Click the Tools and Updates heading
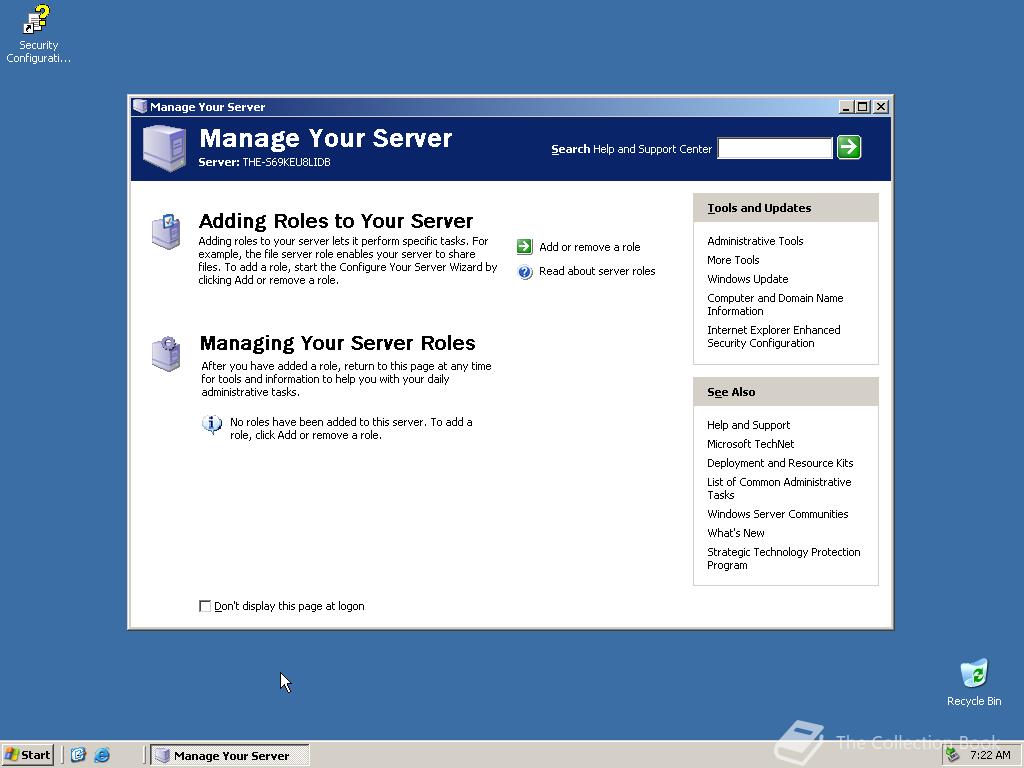Screen dimensions: 1024x768 click(759, 208)
